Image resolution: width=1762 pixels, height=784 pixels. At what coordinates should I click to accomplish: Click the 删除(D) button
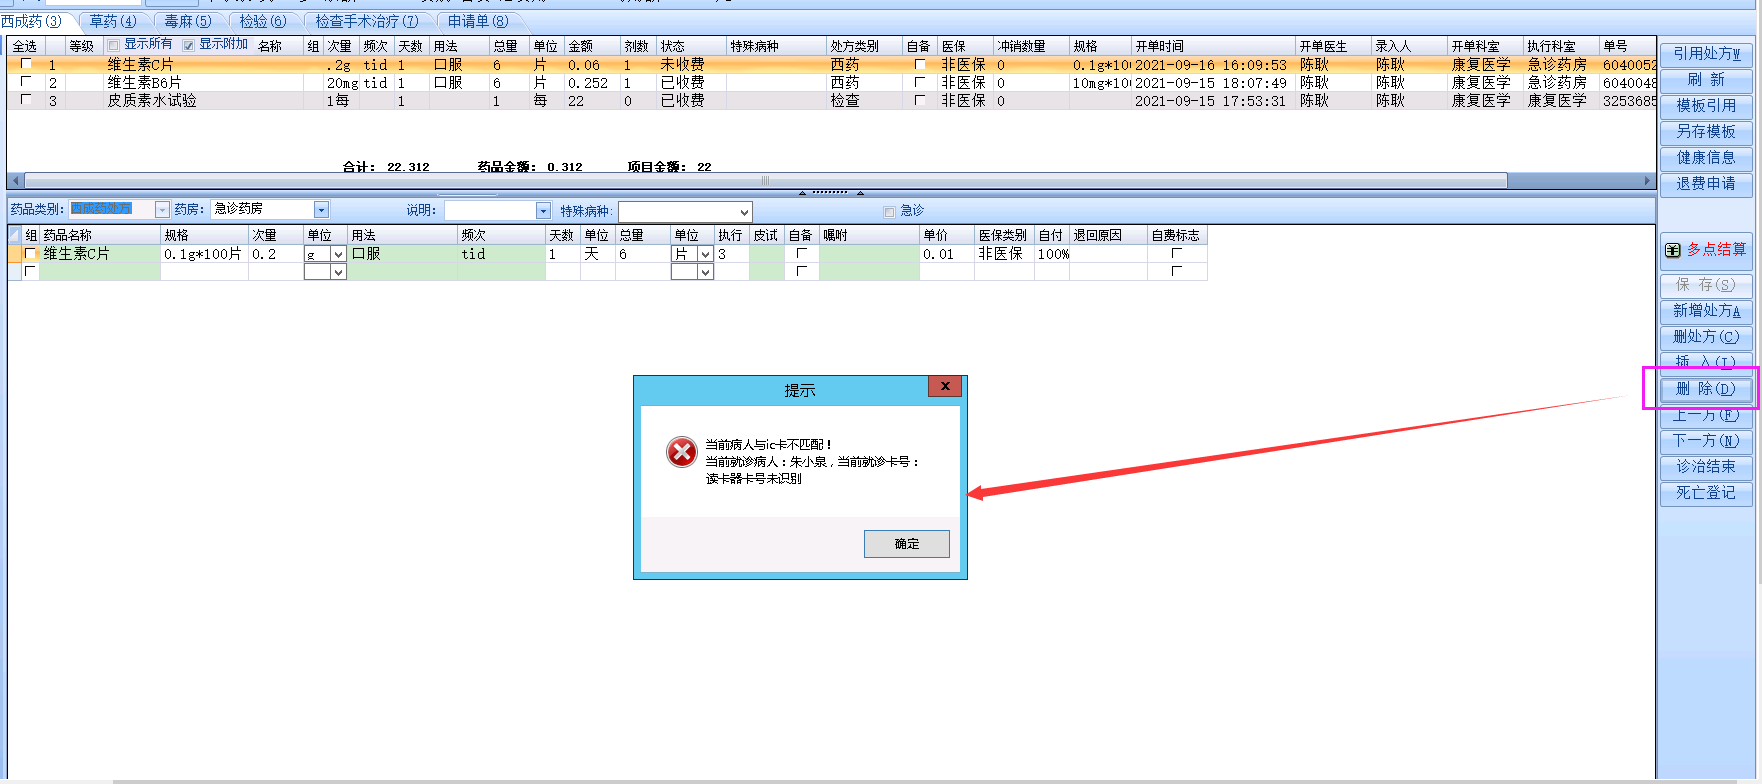click(1706, 389)
